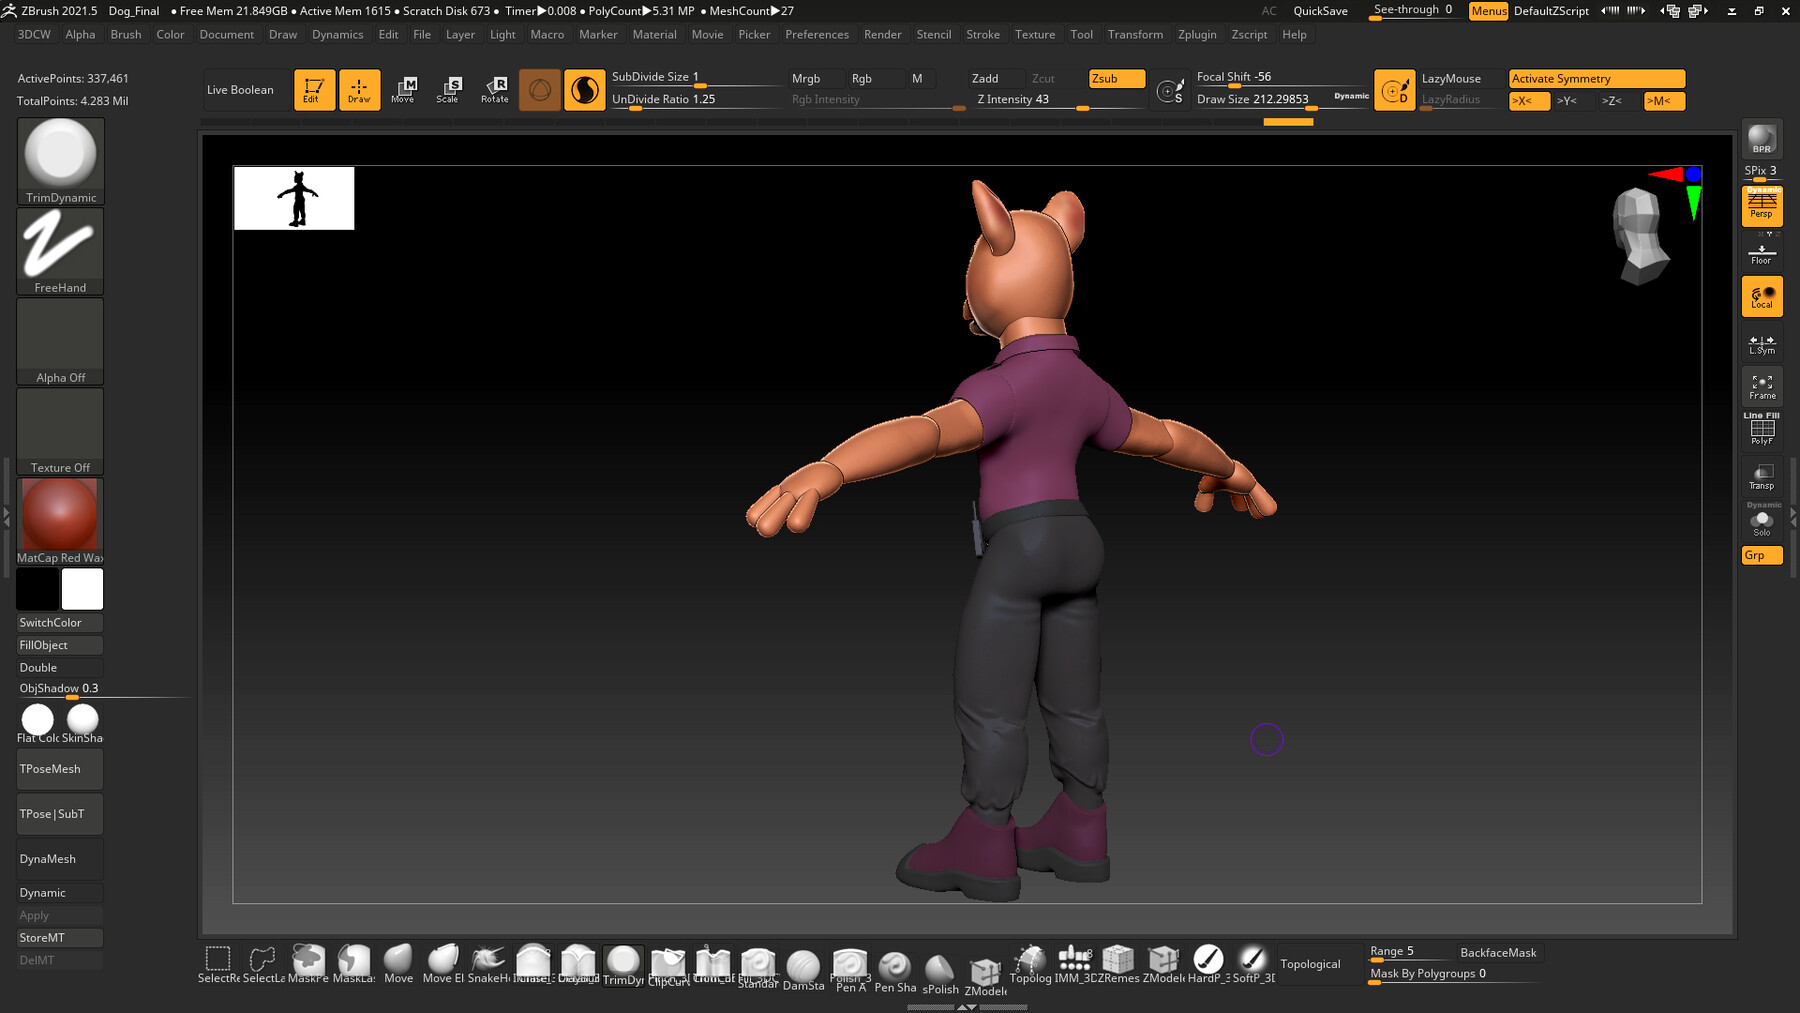
Task: Choose the Topology brush
Action: pyautogui.click(x=1030, y=964)
